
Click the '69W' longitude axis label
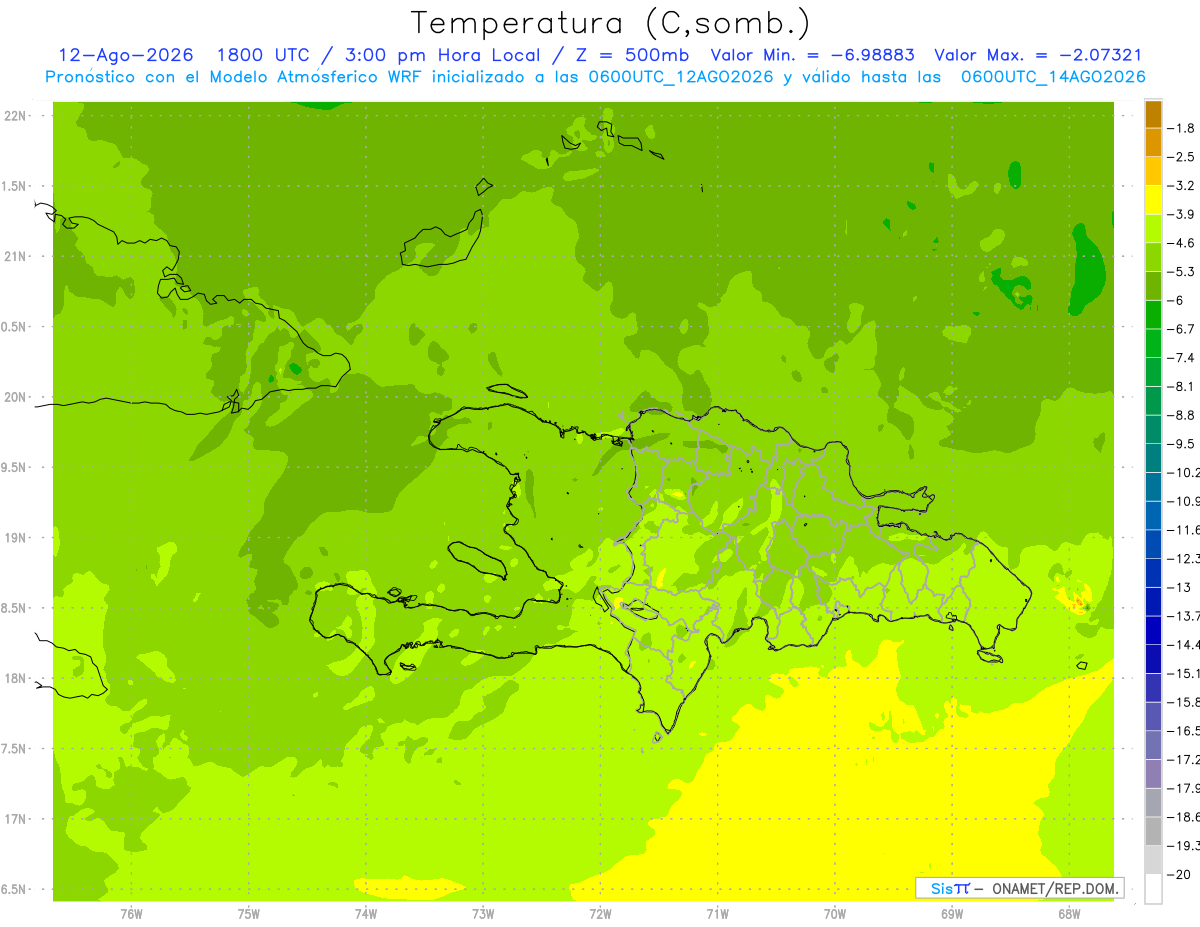click(952, 914)
